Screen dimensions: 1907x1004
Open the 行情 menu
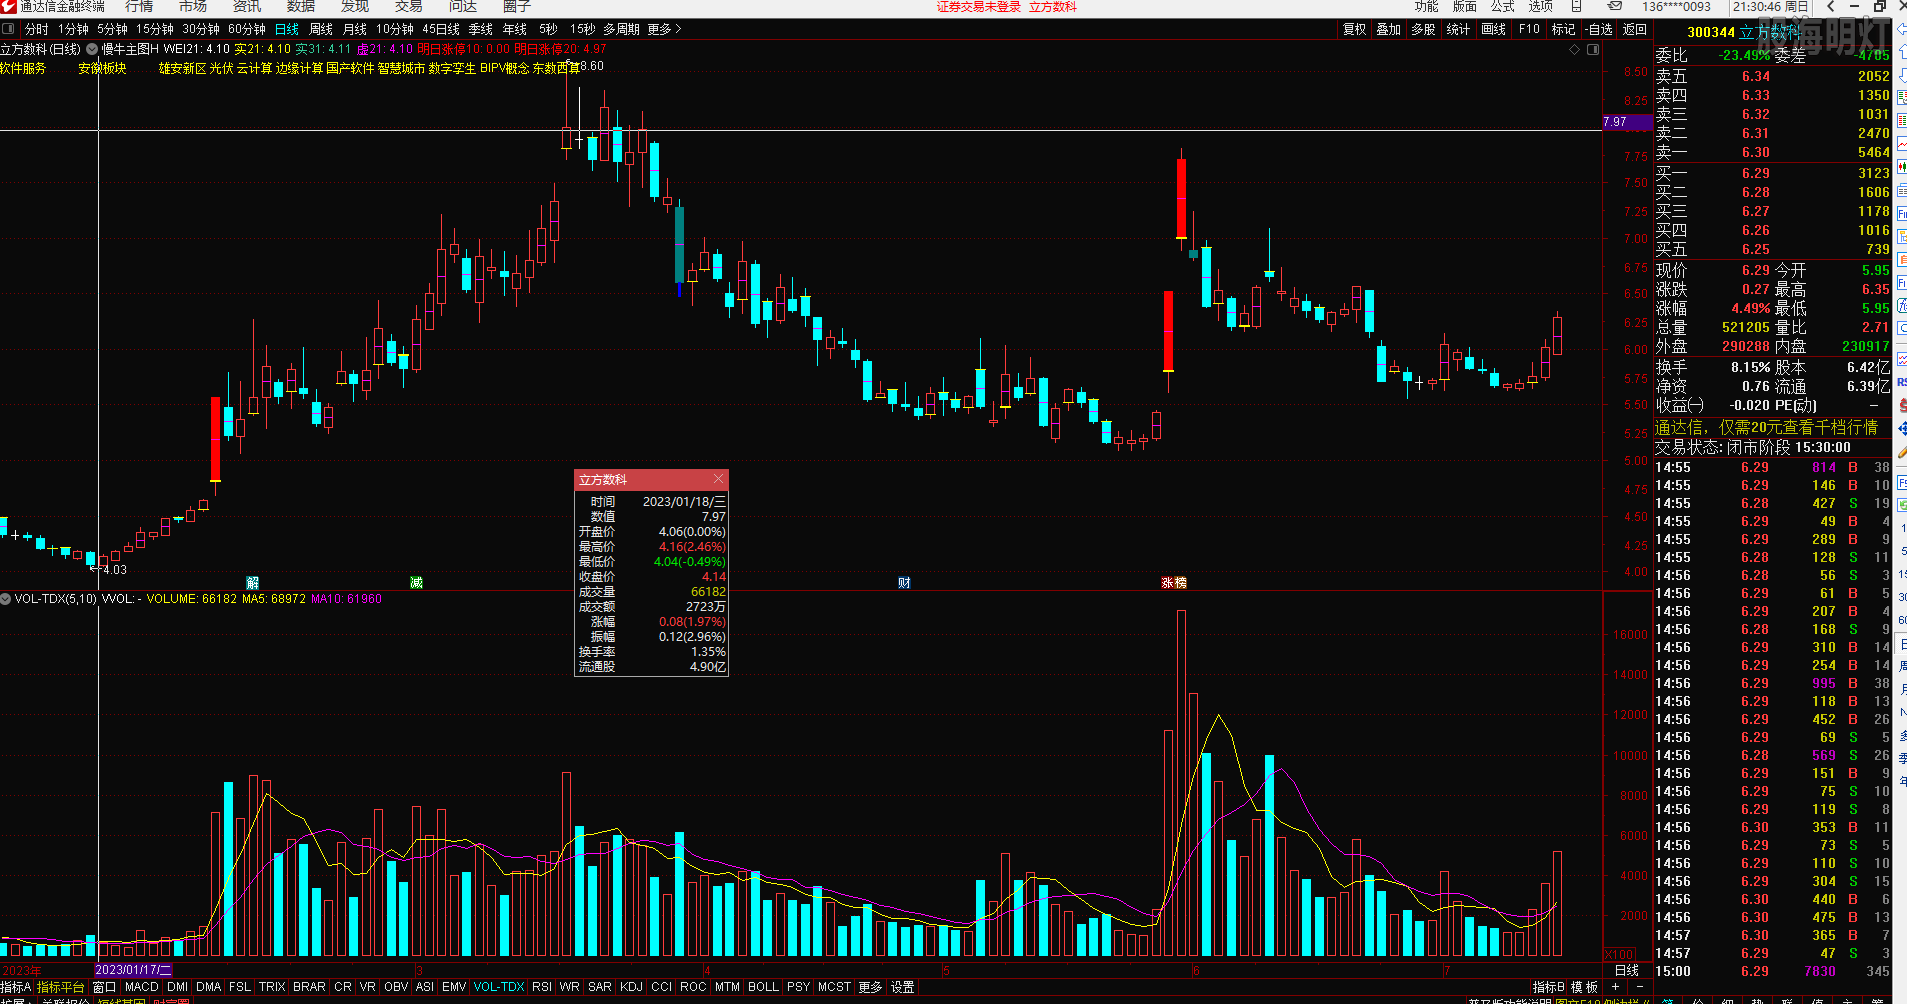click(139, 6)
